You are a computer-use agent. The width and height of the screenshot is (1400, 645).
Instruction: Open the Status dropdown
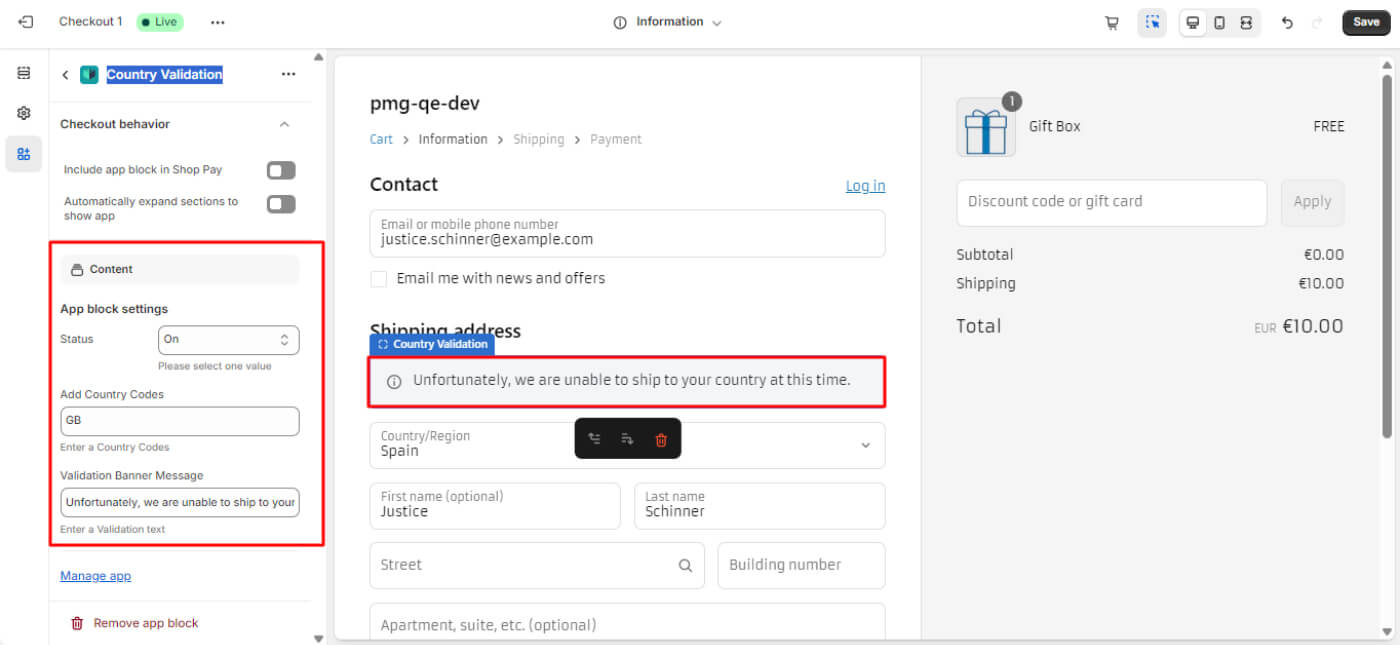click(228, 340)
